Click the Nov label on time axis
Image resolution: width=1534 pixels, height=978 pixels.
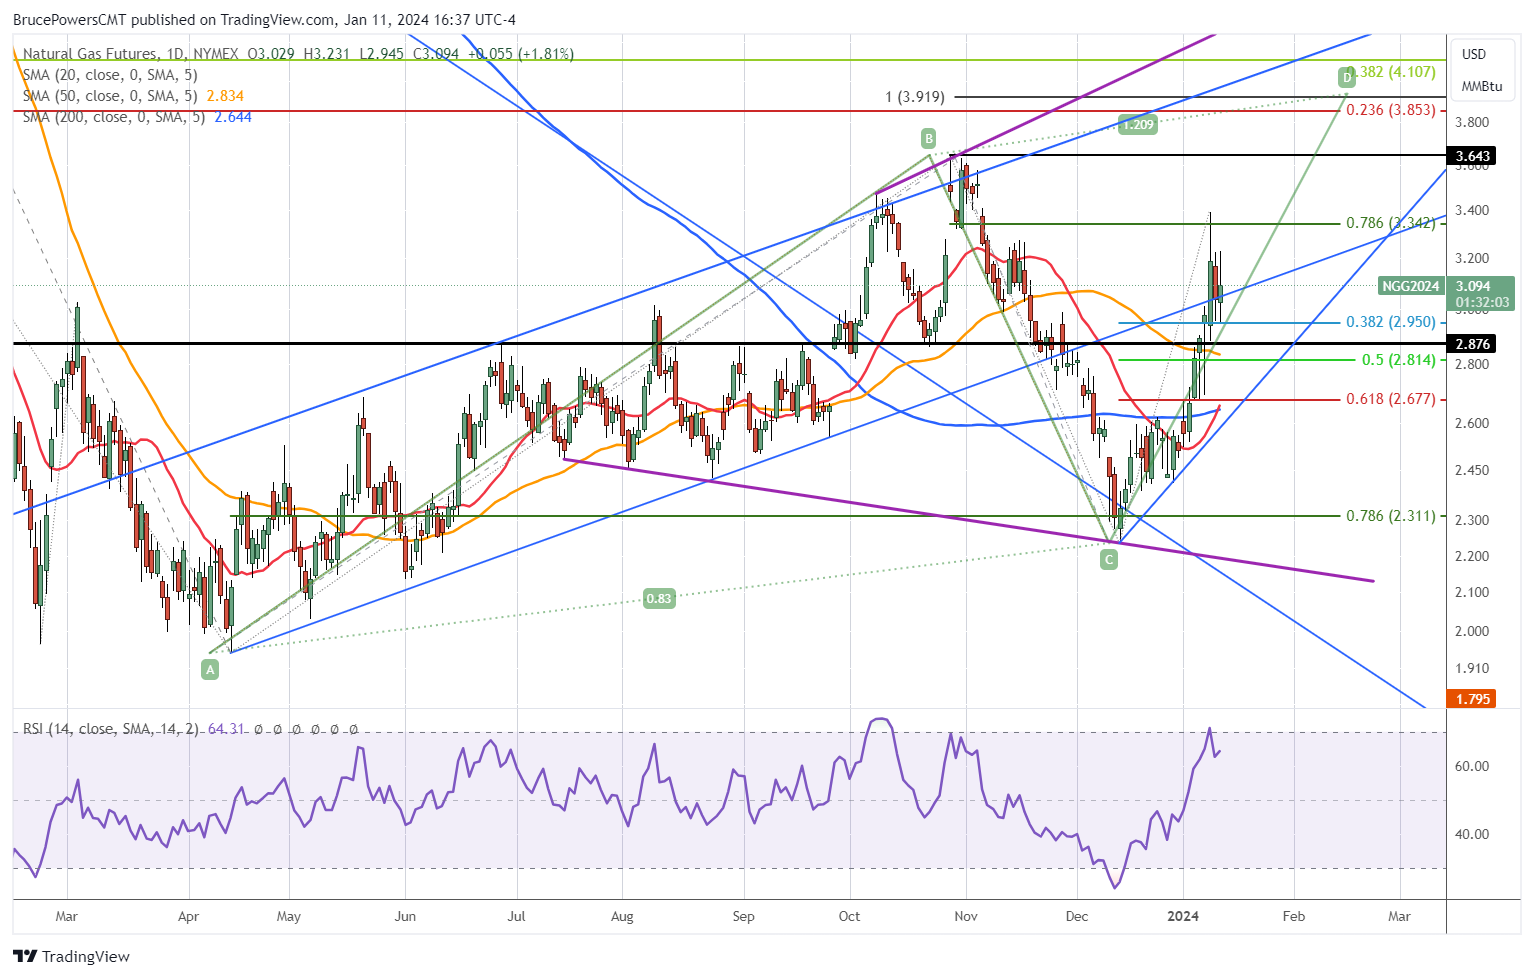click(x=965, y=916)
